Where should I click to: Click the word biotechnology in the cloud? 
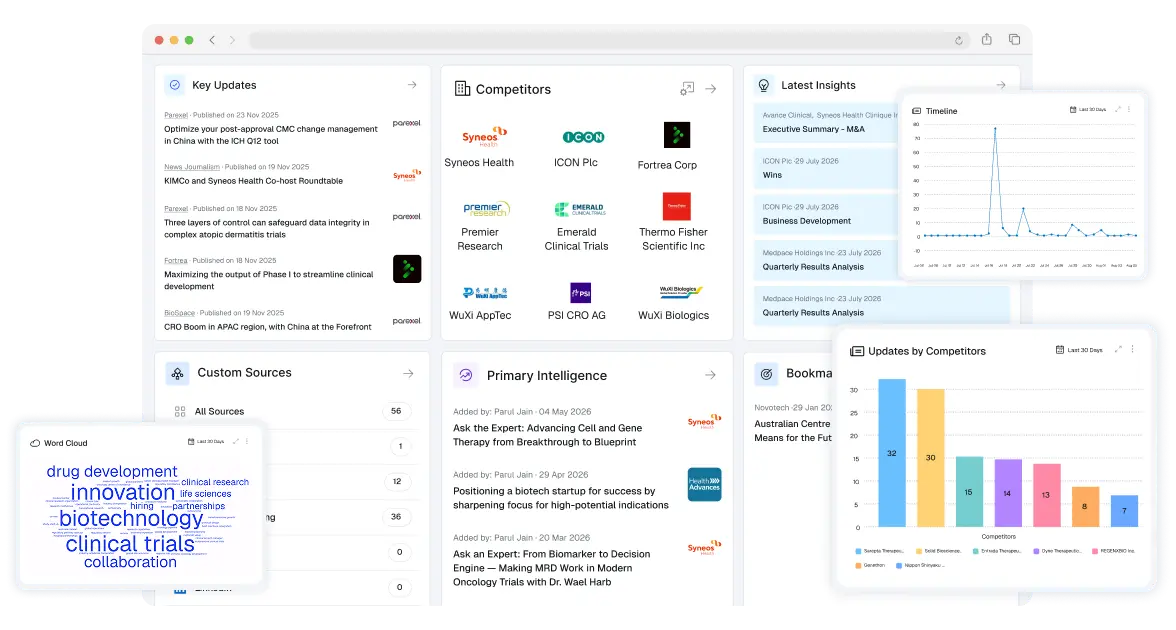131,518
